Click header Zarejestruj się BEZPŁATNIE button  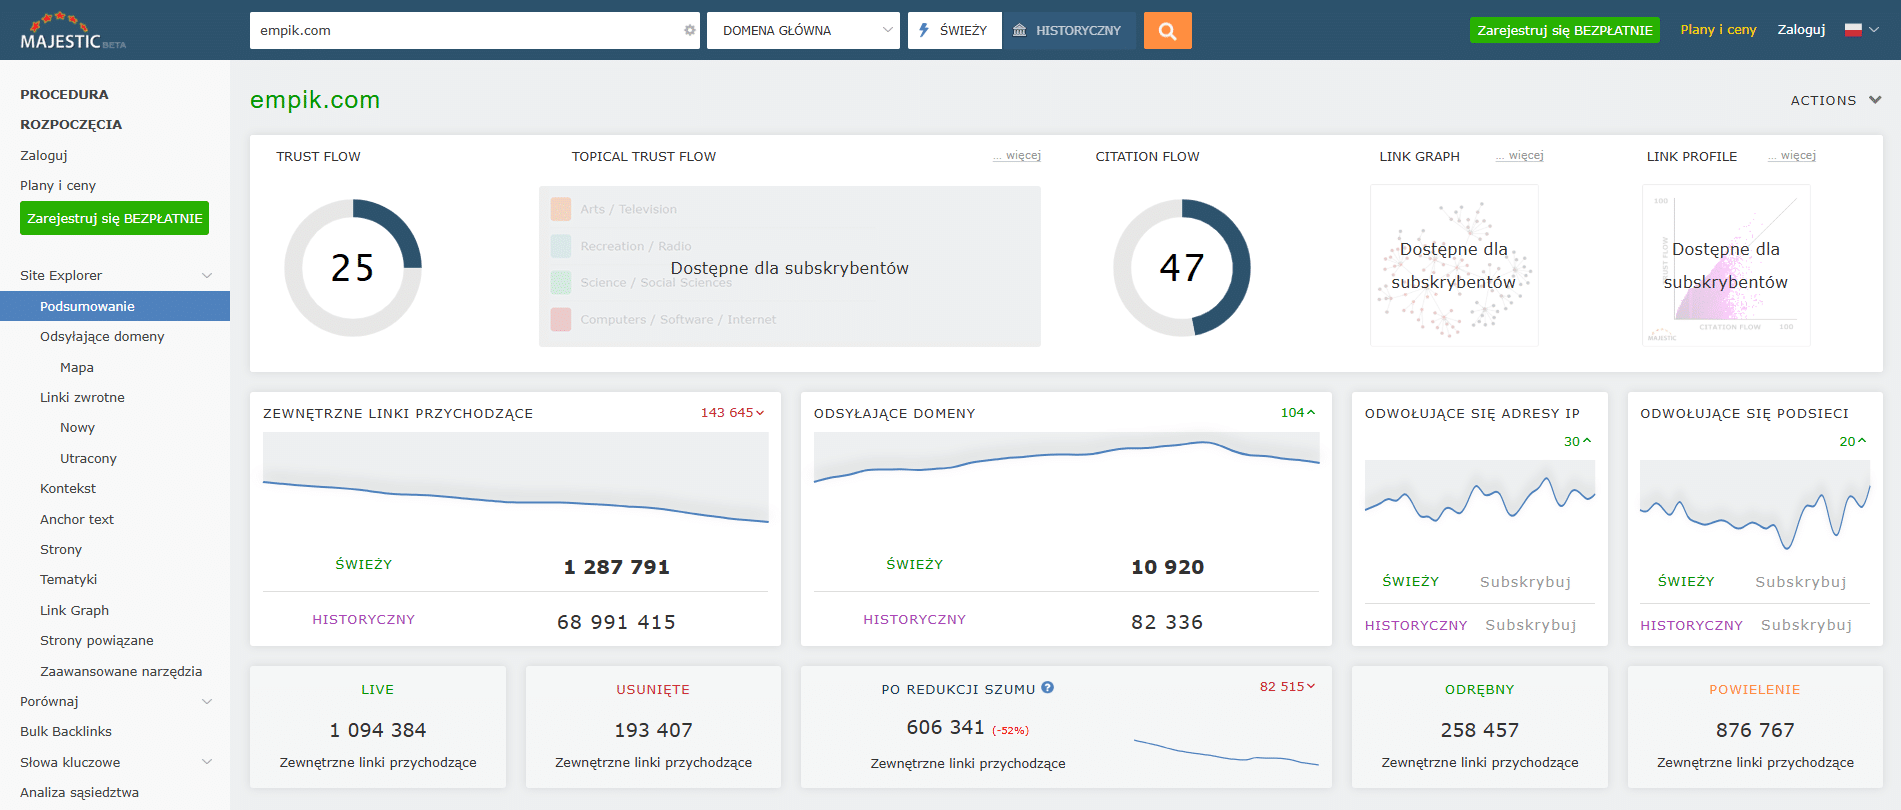point(1564,30)
